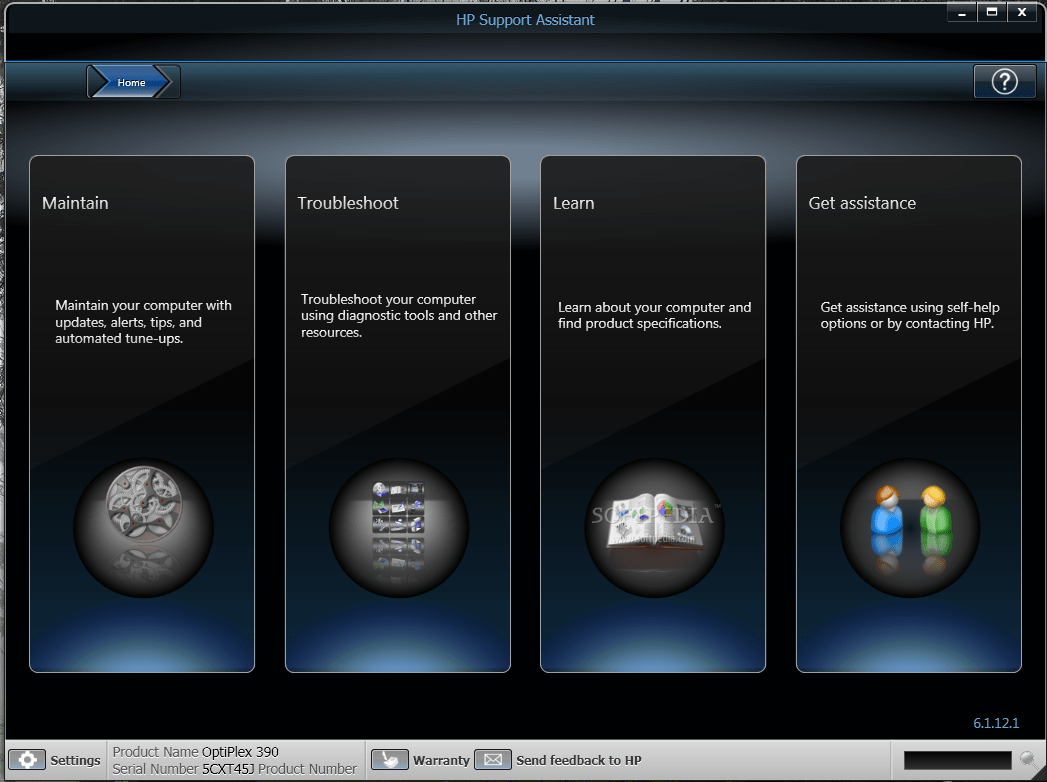Image resolution: width=1047 pixels, height=782 pixels.
Task: Click the search input field
Action: (958, 760)
